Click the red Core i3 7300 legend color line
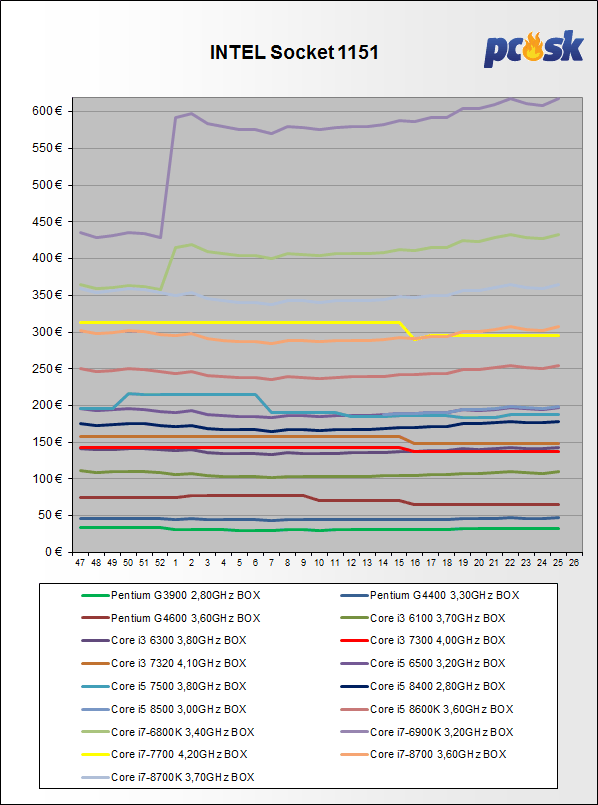Screen dimensions: 598x805 tap(354, 641)
